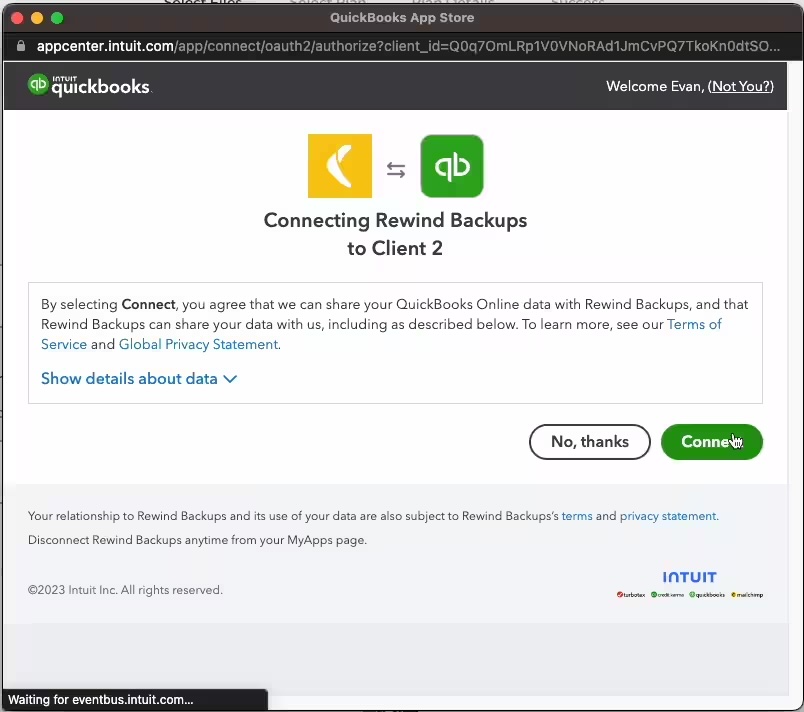
Task: Click the green QuickBooks app icon
Action: pos(452,166)
